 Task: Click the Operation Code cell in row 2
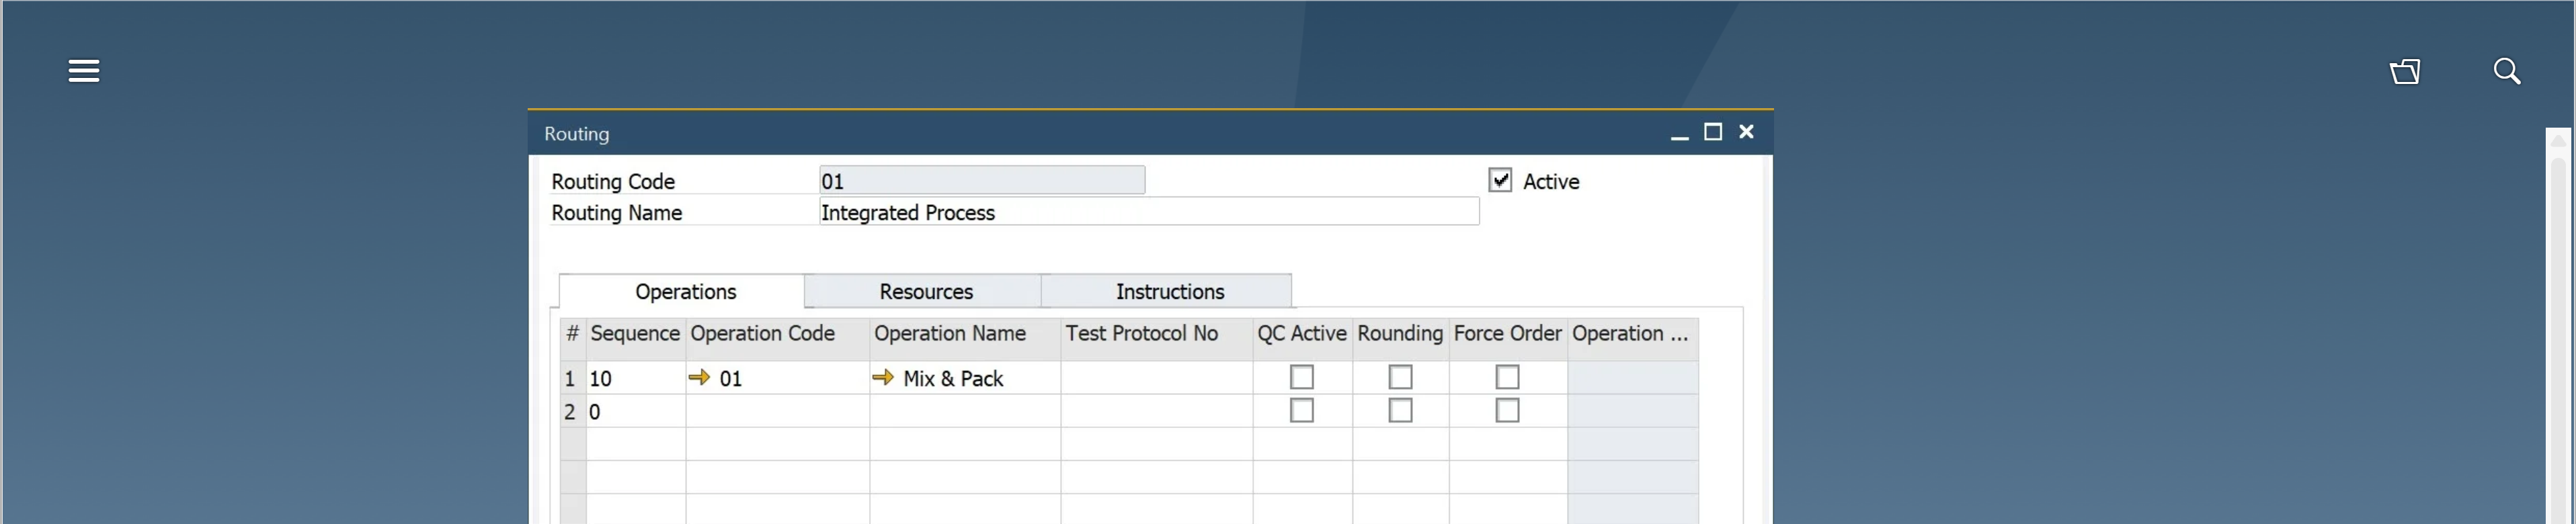coord(778,411)
